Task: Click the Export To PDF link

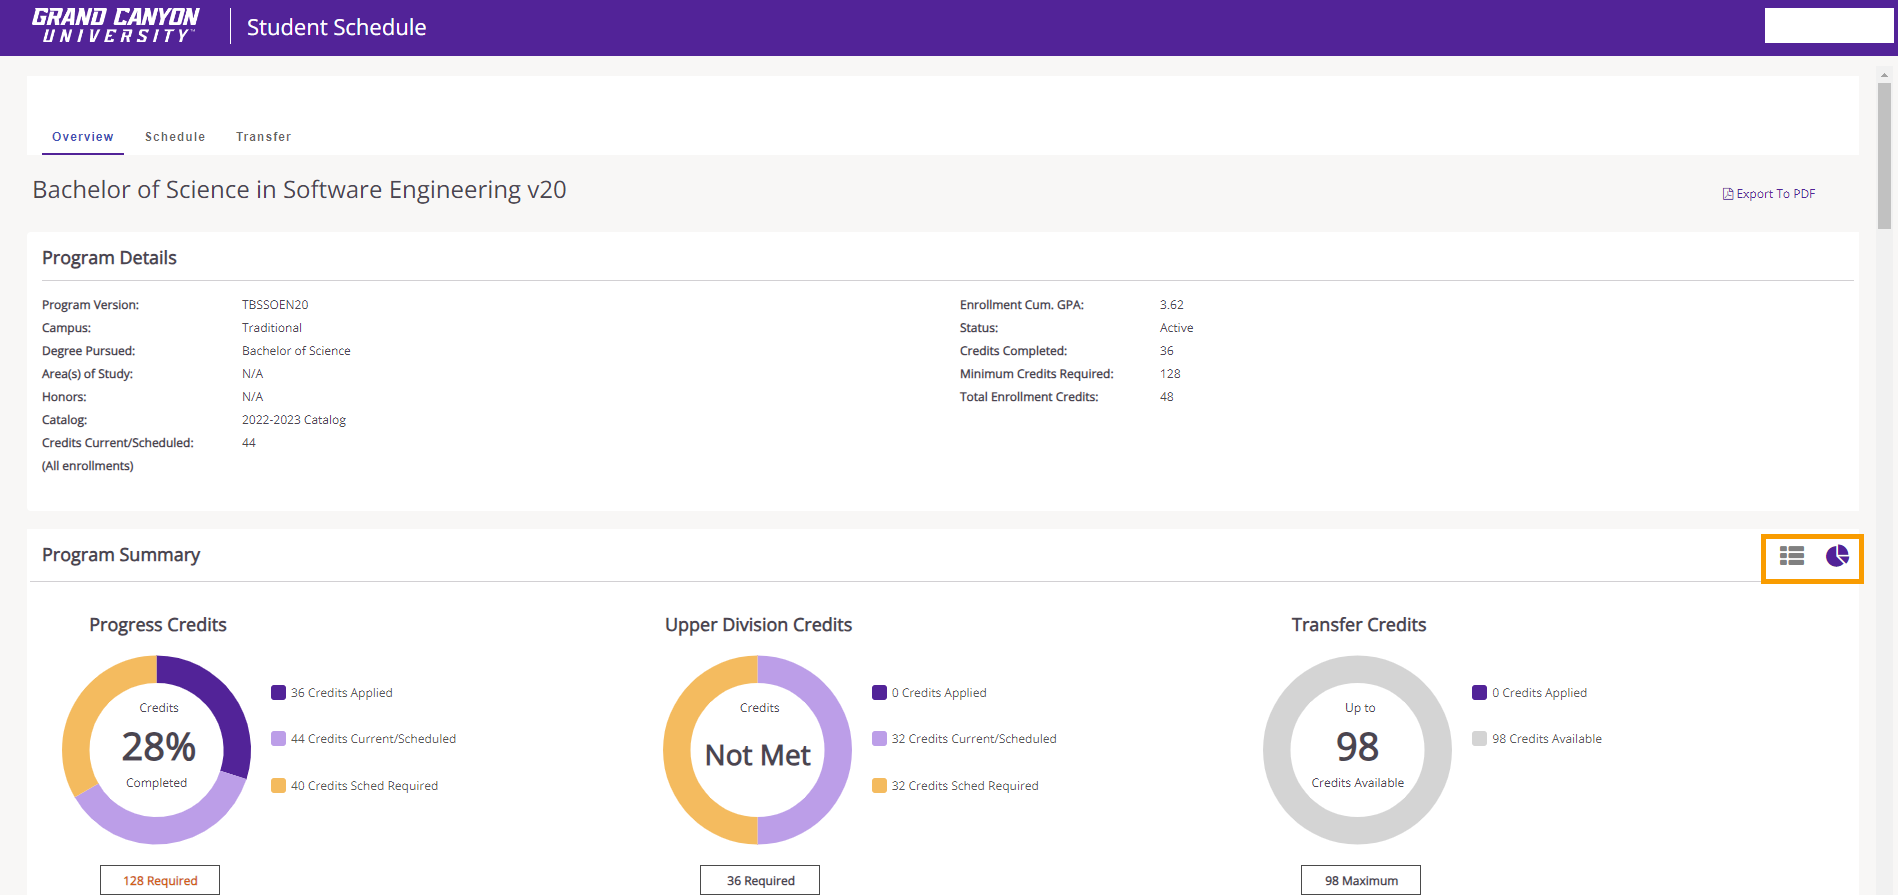Action: pos(1769,194)
